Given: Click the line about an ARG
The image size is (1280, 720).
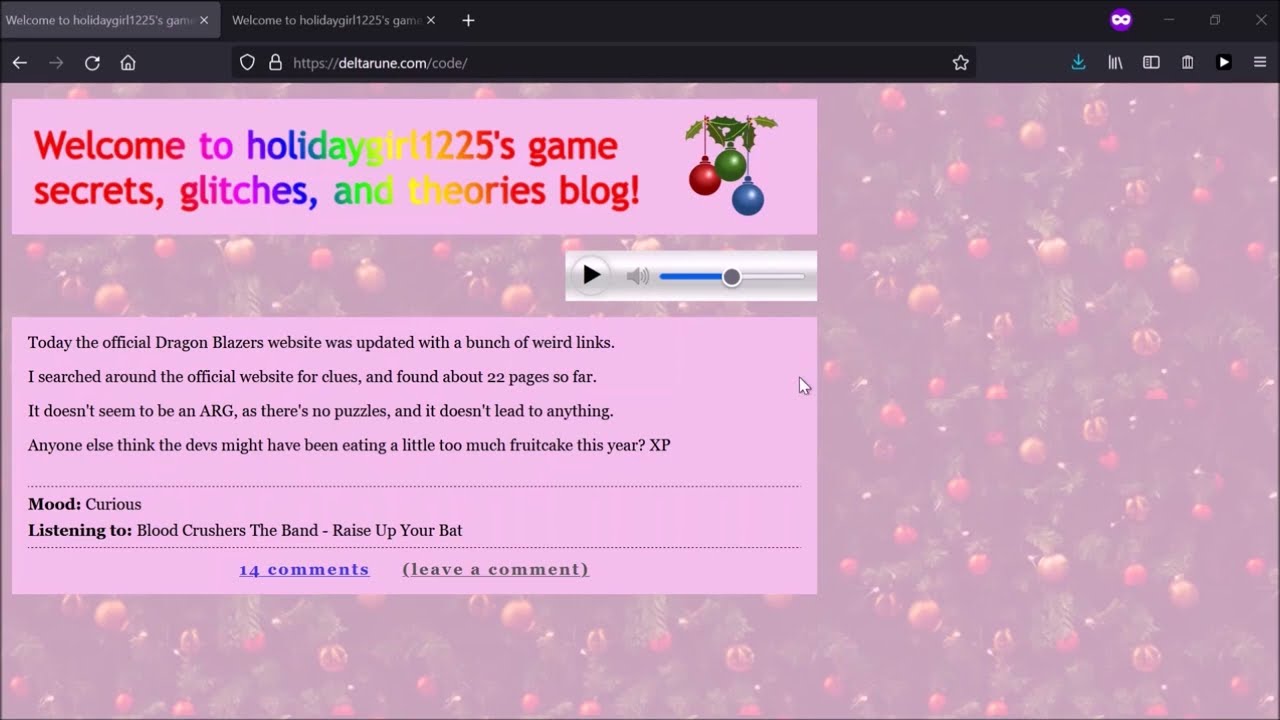Looking at the screenshot, I should tap(321, 411).
